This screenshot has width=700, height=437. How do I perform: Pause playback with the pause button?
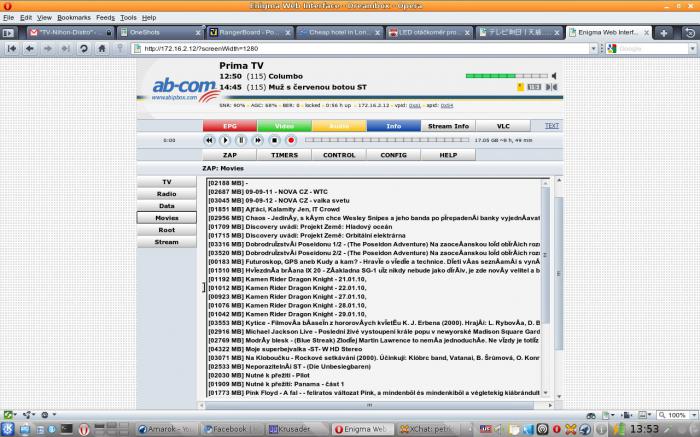point(241,140)
